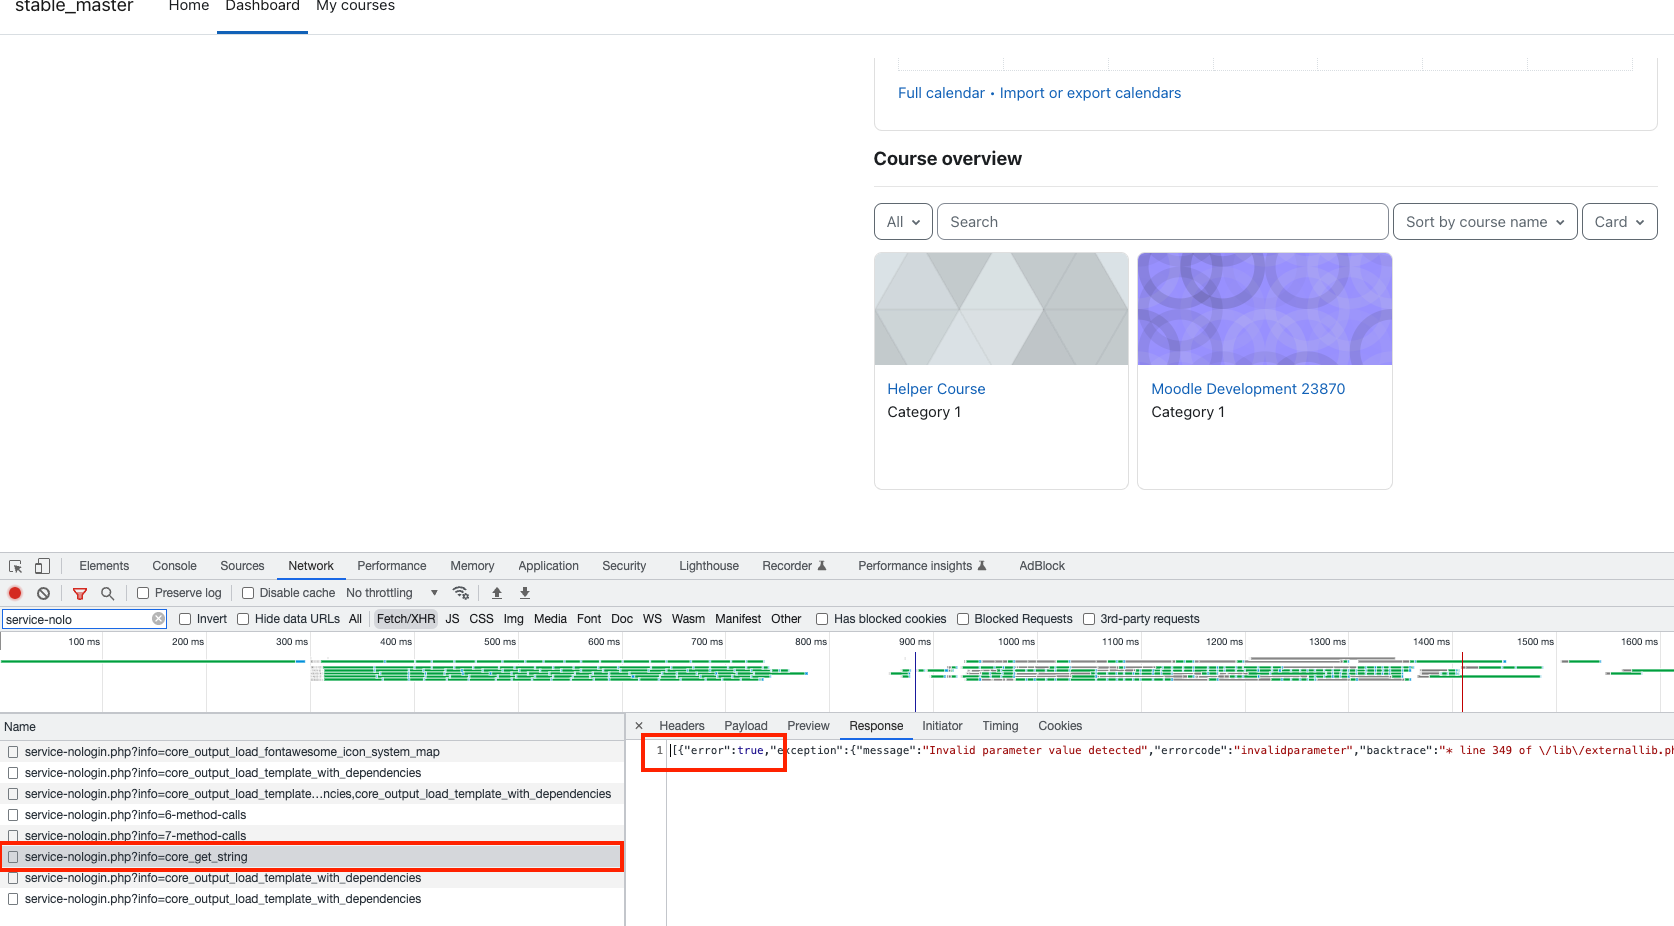1674x926 pixels.
Task: Tick the Invert filter checkbox
Action: pos(185,619)
